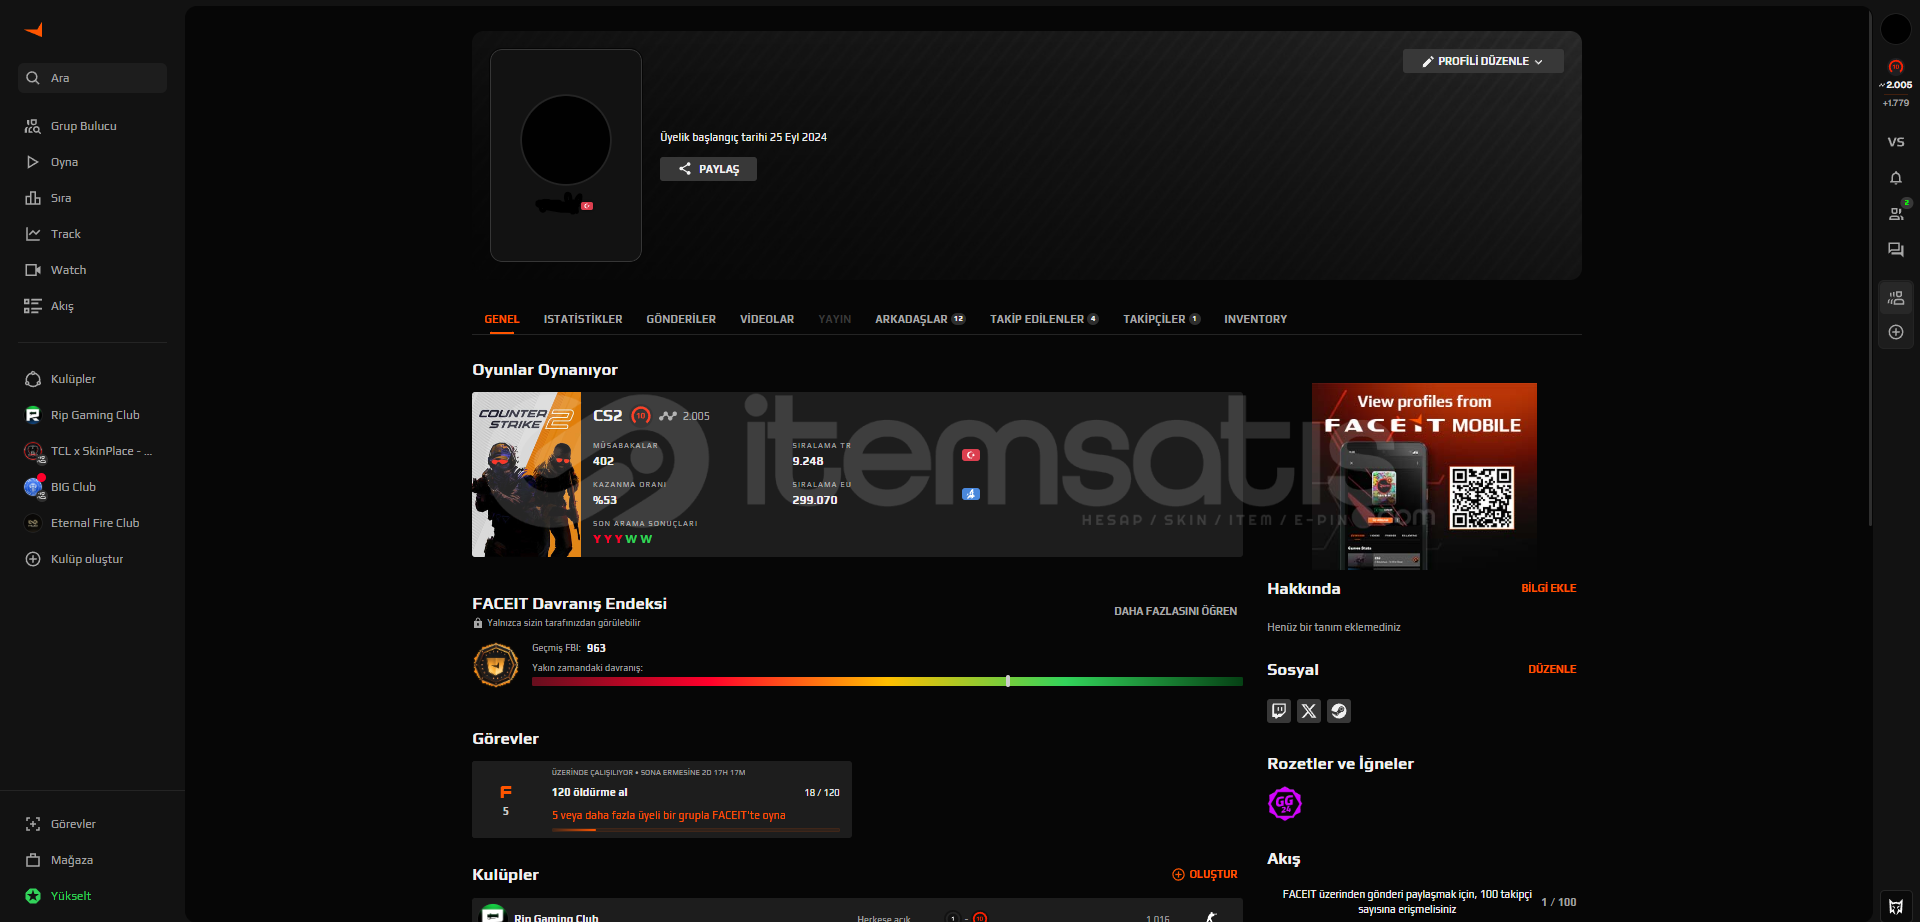Click the text 'Henüz bir tanım eklemediniz'
This screenshot has width=1920, height=922.
pyautogui.click(x=1334, y=628)
